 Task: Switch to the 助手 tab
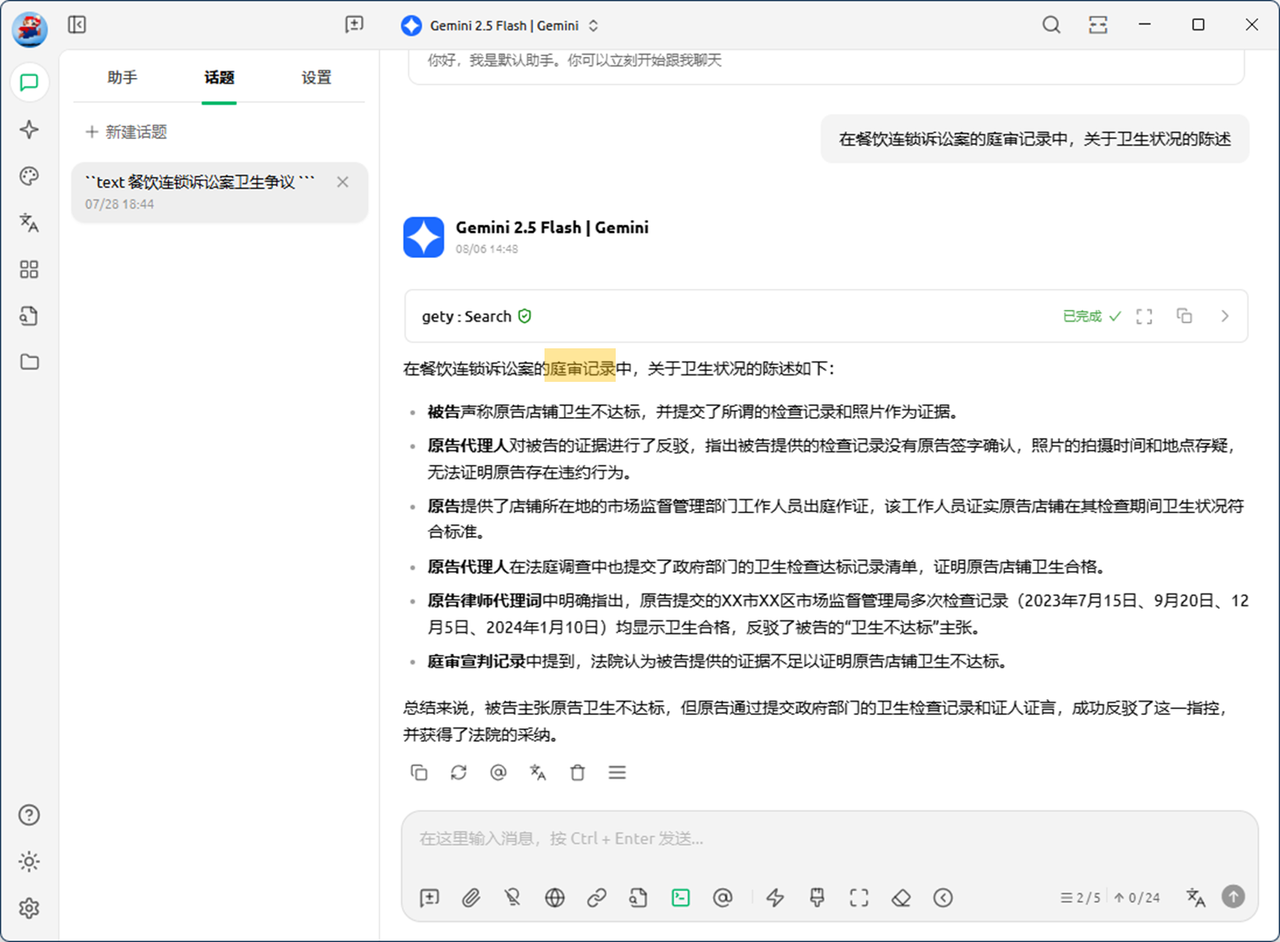coord(122,78)
